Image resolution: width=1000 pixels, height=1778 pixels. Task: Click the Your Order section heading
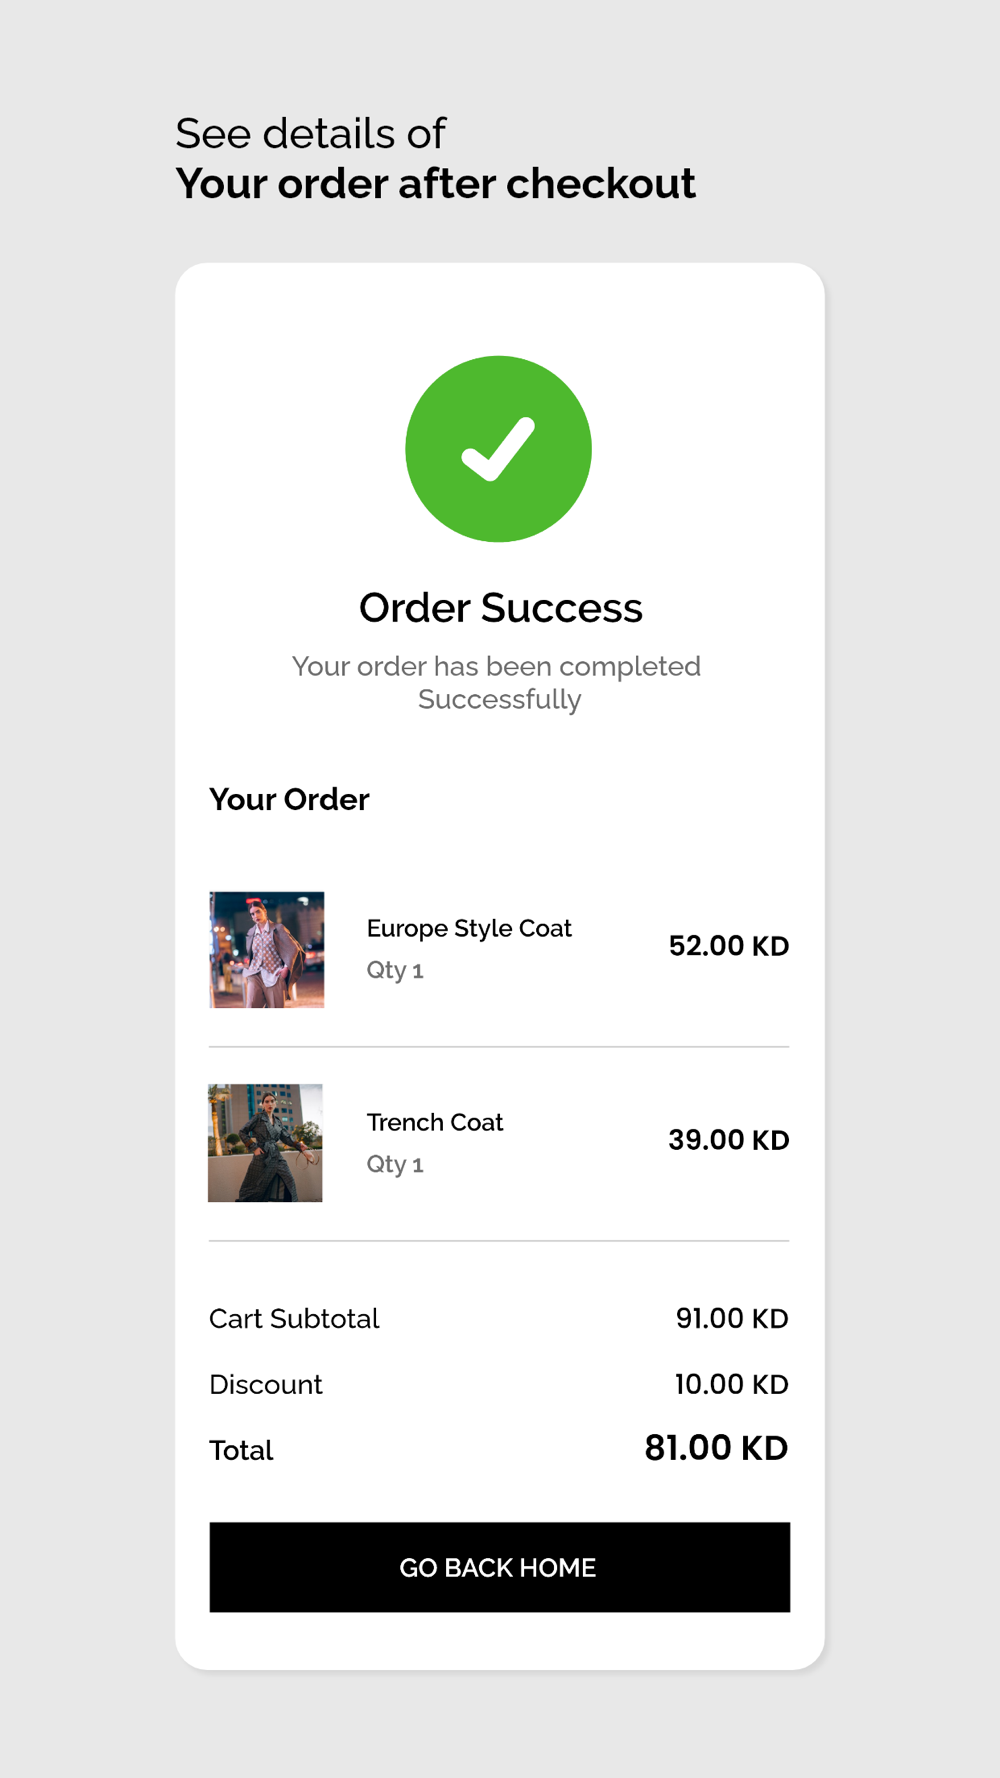[x=289, y=800]
